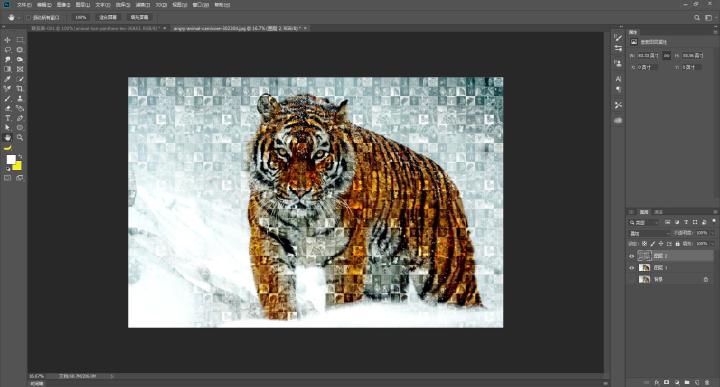This screenshot has width=720, height=387.
Task: Check the scroll-all-windows checkbox
Action: pyautogui.click(x=28, y=17)
